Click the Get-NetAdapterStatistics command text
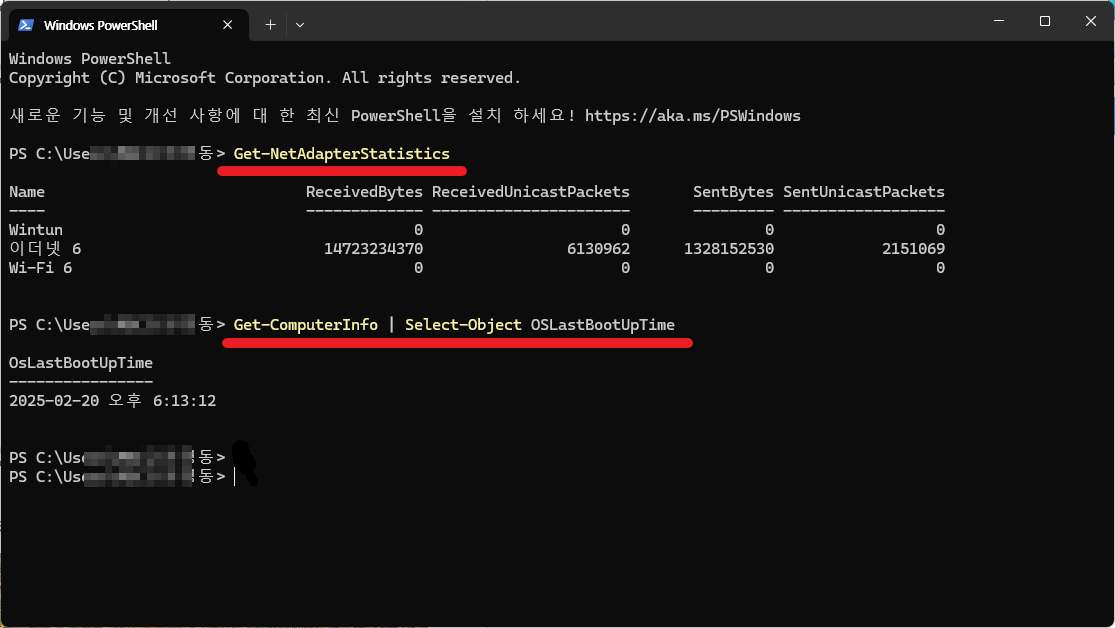This screenshot has width=1115, height=628. pyautogui.click(x=341, y=154)
